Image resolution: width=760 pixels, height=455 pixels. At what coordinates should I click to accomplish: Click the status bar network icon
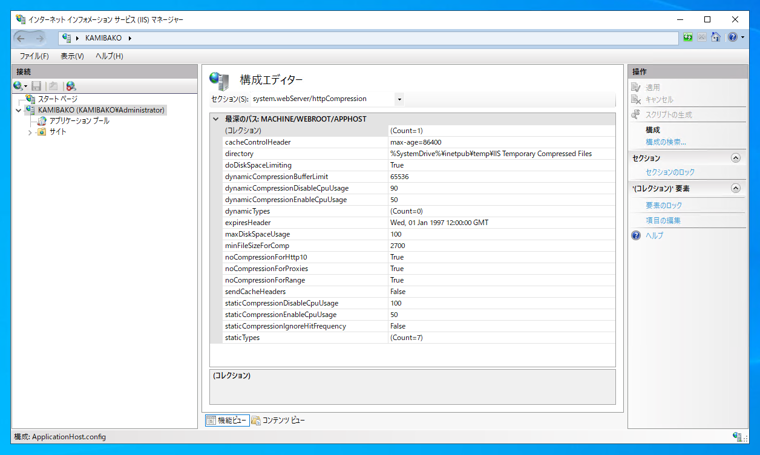tap(739, 437)
